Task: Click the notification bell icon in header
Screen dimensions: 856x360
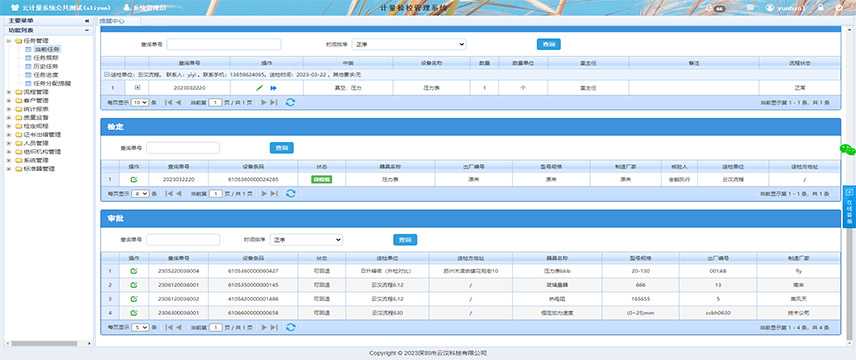Action: coord(709,8)
